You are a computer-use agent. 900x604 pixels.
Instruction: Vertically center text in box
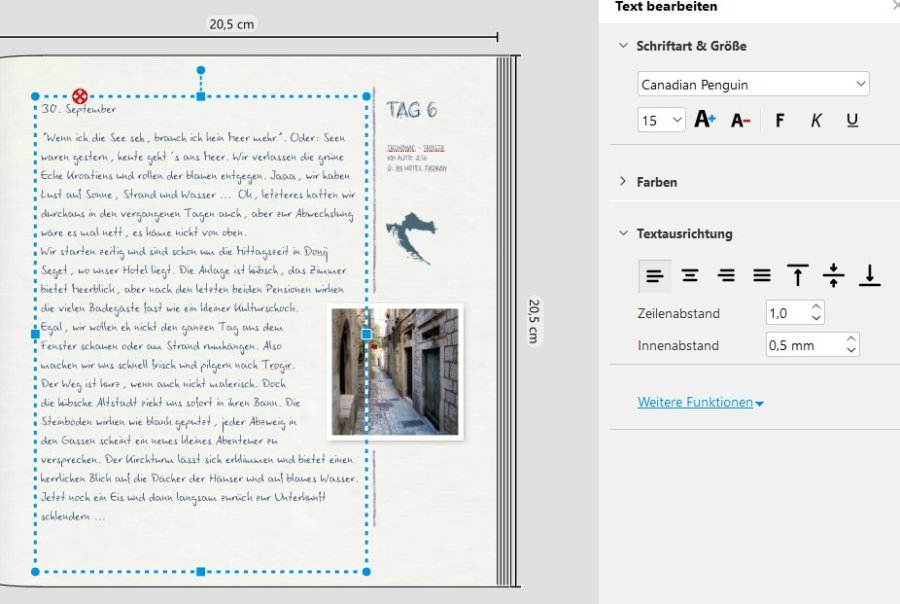[x=834, y=275]
